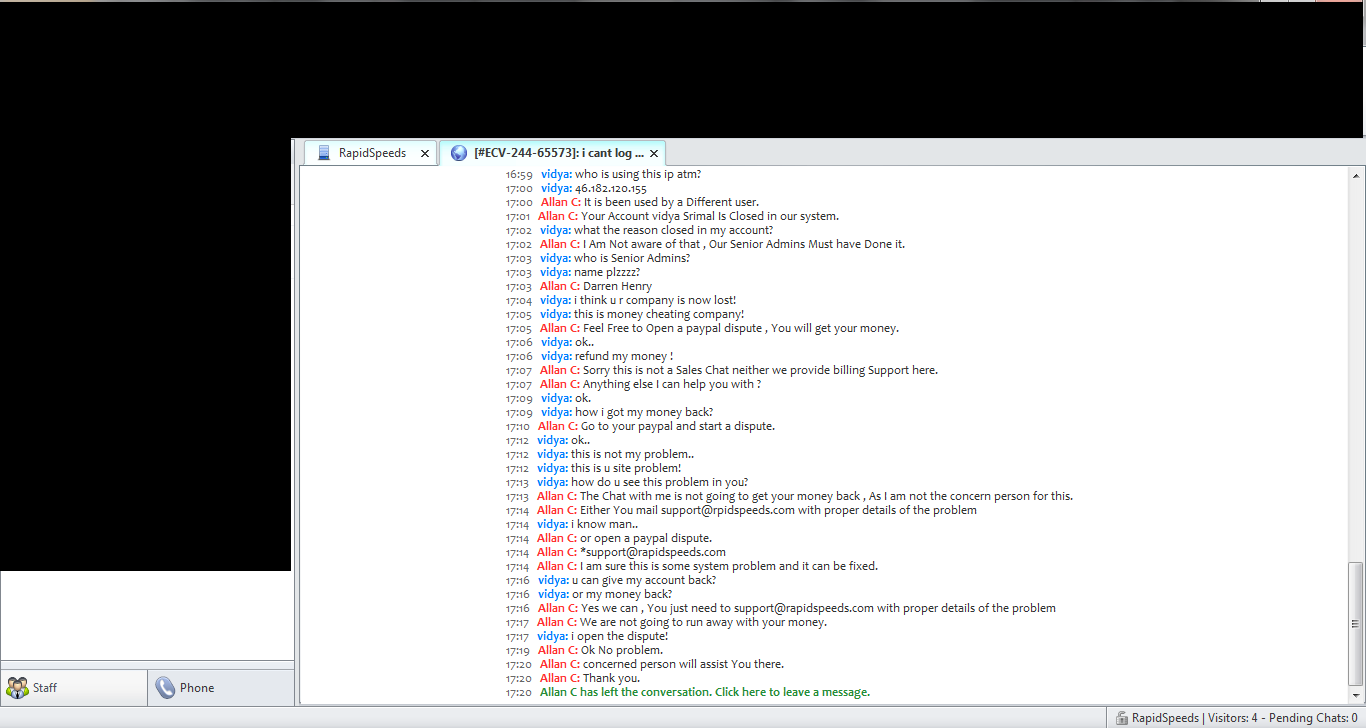Click the 'Darren Henry' reply line
The height and width of the screenshot is (728, 1366).
[617, 286]
